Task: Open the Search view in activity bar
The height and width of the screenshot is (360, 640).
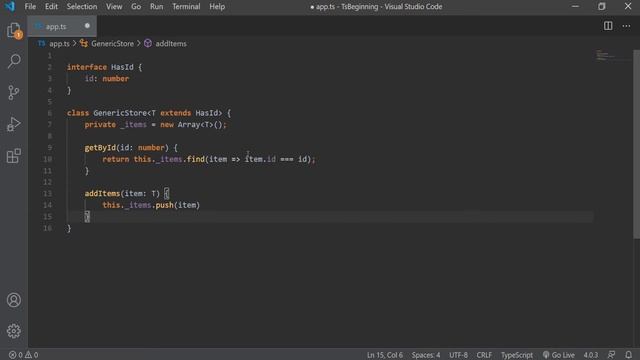Action: tap(14, 61)
